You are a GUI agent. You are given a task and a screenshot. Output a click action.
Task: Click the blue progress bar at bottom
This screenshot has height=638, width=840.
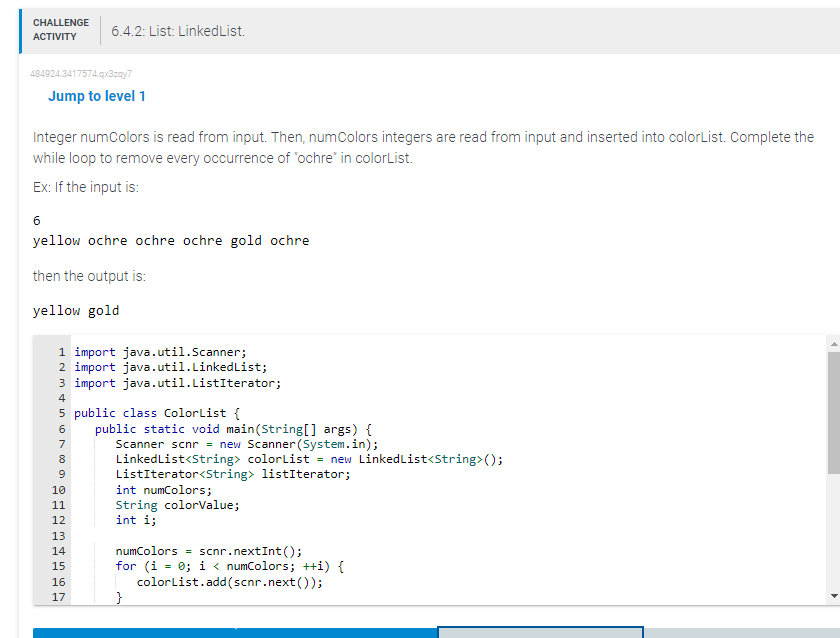pyautogui.click(x=230, y=631)
